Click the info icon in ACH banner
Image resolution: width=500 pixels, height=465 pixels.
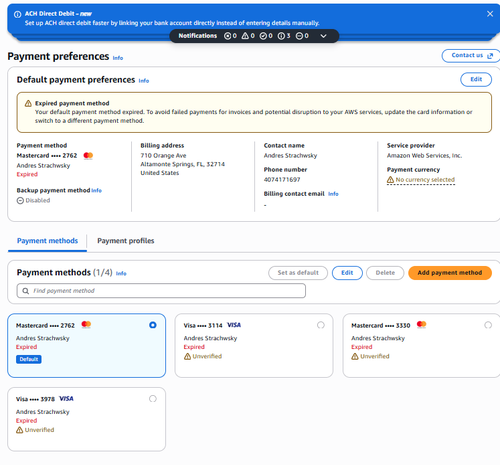(17, 14)
